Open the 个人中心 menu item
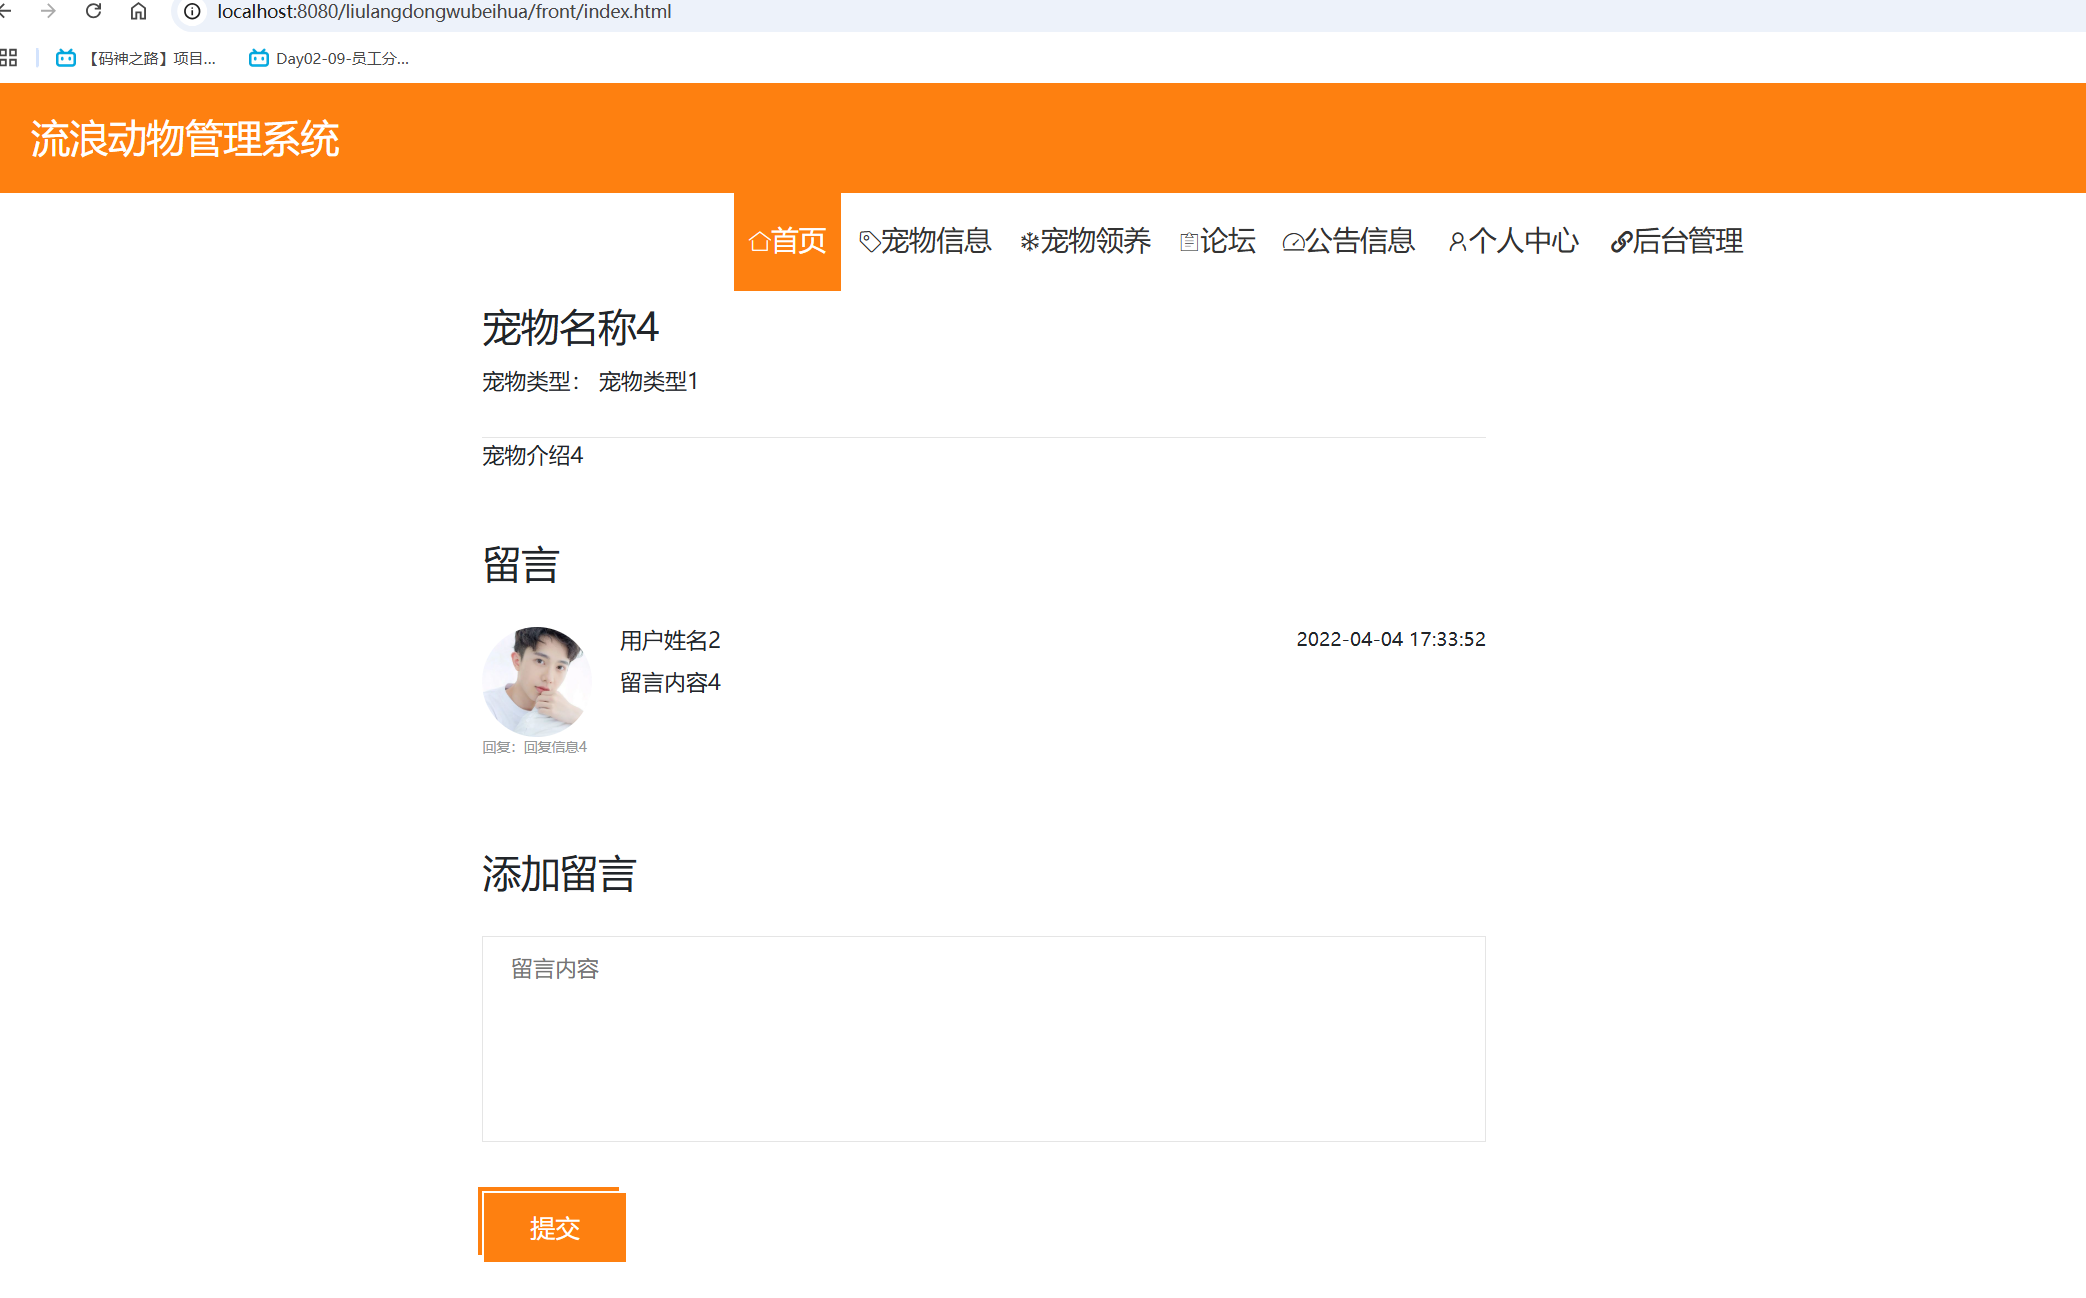The width and height of the screenshot is (2086, 1298). click(1513, 241)
